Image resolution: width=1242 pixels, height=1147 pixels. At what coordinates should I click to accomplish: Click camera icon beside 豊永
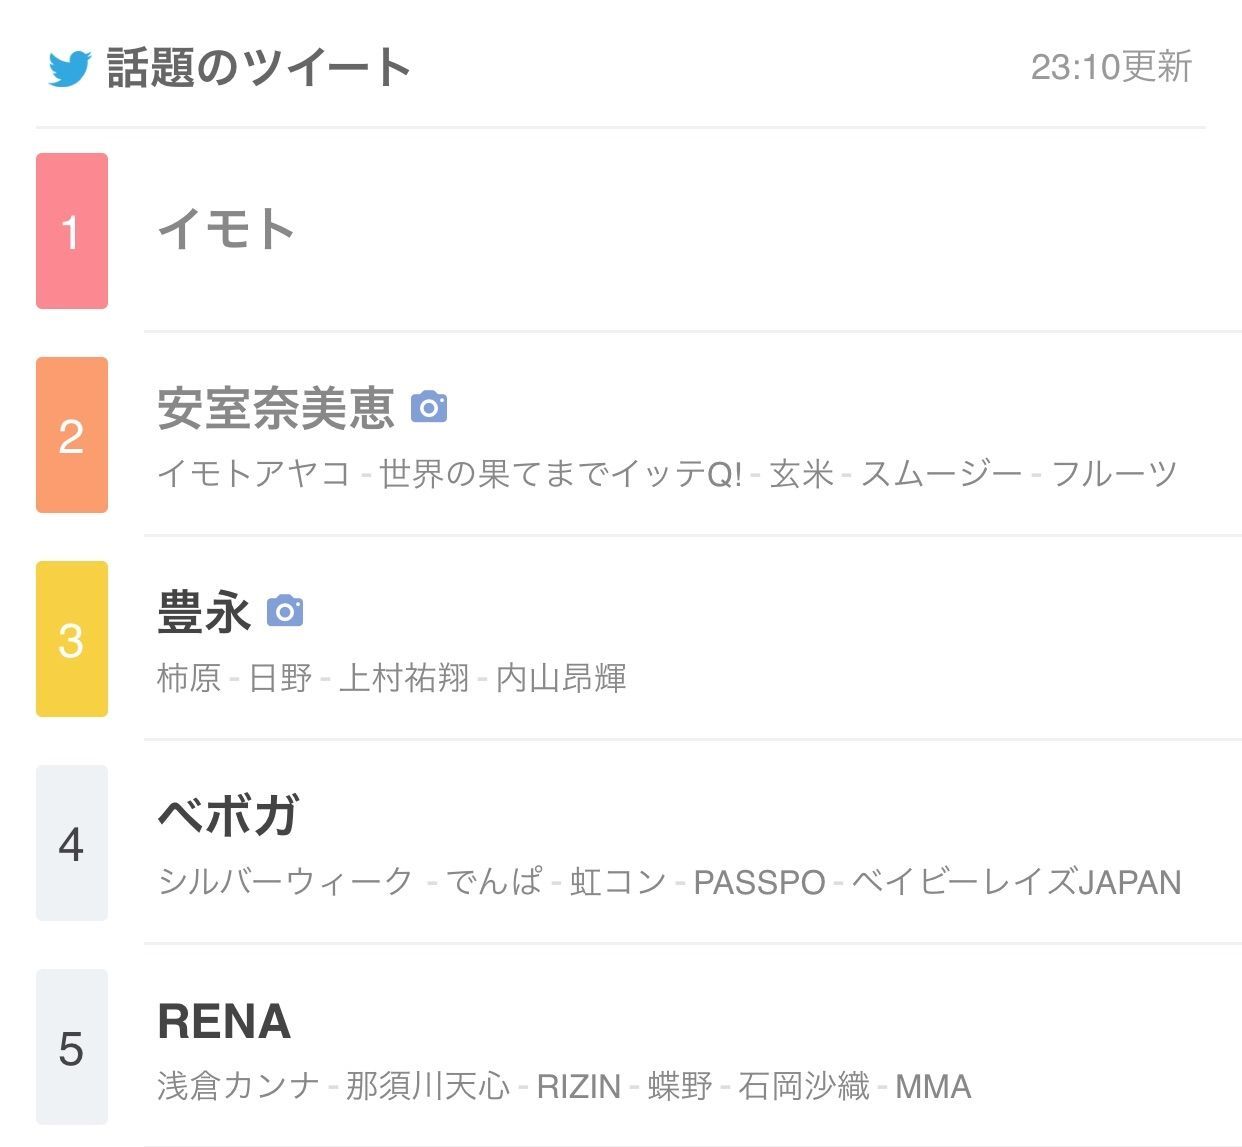tap(285, 610)
